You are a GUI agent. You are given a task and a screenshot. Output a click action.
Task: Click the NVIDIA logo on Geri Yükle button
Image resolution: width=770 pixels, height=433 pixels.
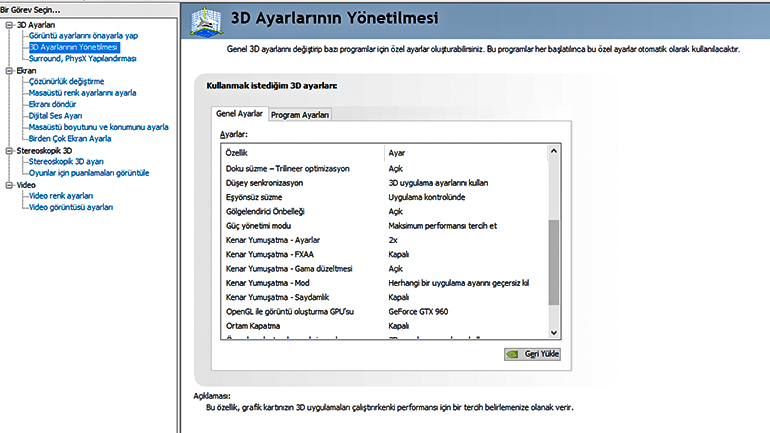513,354
